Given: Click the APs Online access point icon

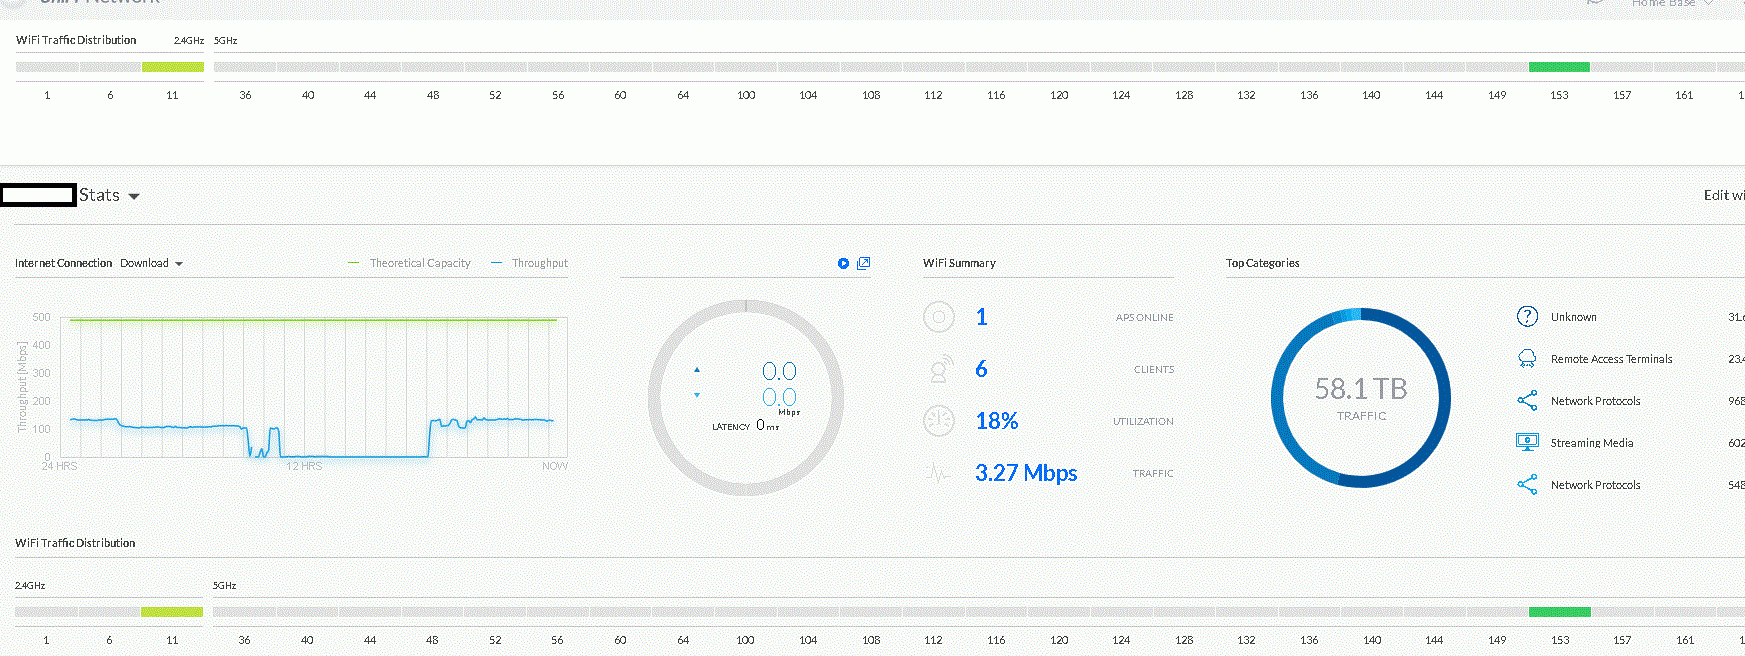Looking at the screenshot, I should (939, 317).
